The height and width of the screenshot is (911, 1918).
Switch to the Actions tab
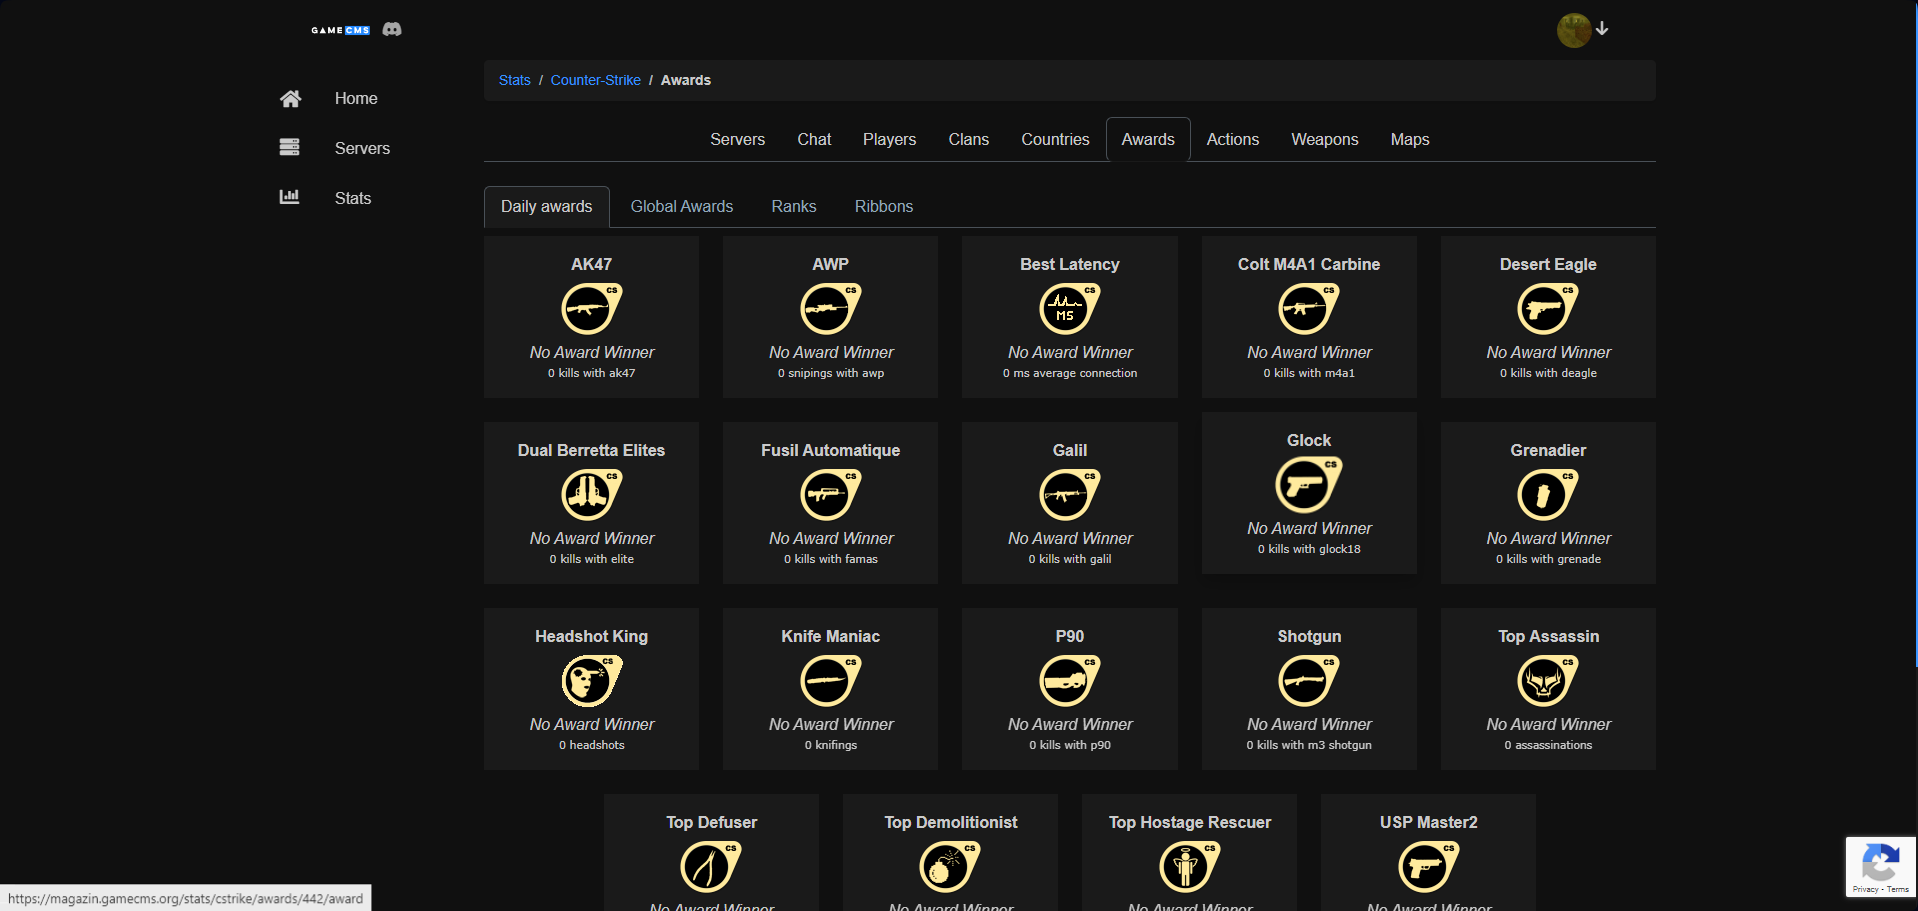[1232, 139]
